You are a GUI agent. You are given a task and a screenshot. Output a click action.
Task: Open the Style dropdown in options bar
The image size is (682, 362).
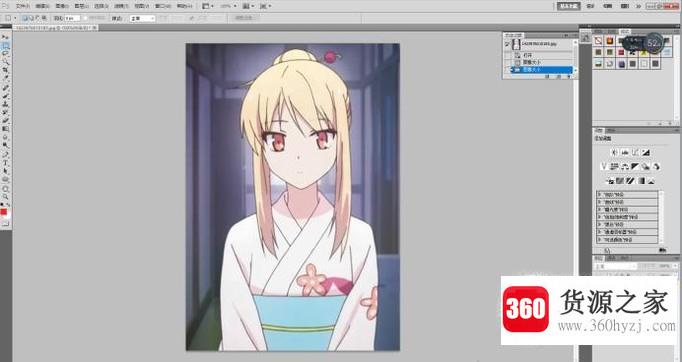pyautogui.click(x=142, y=18)
